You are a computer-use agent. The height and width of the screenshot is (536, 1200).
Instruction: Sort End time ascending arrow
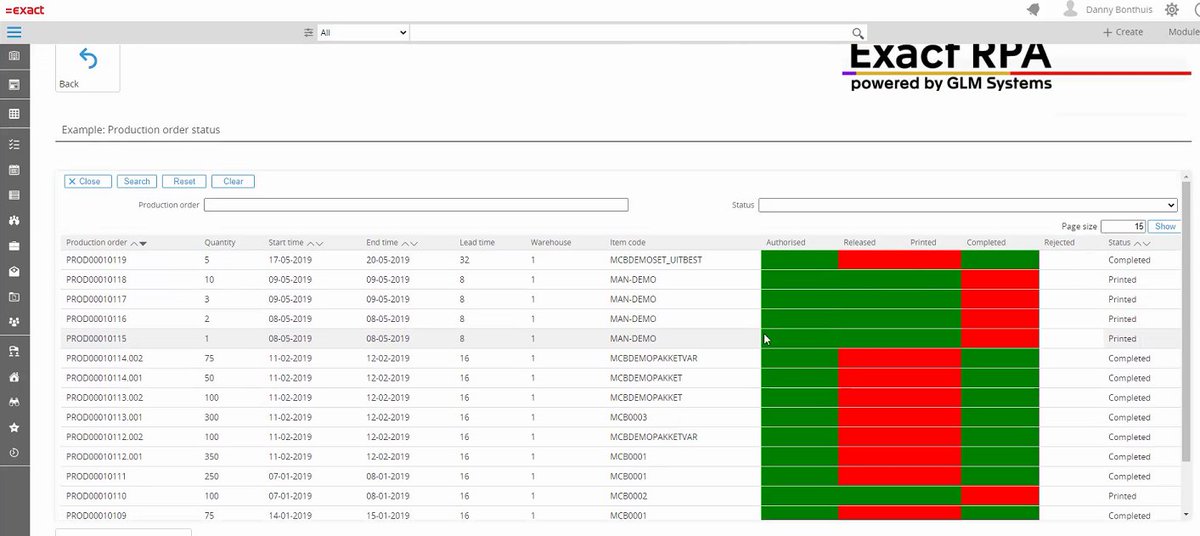click(x=404, y=243)
